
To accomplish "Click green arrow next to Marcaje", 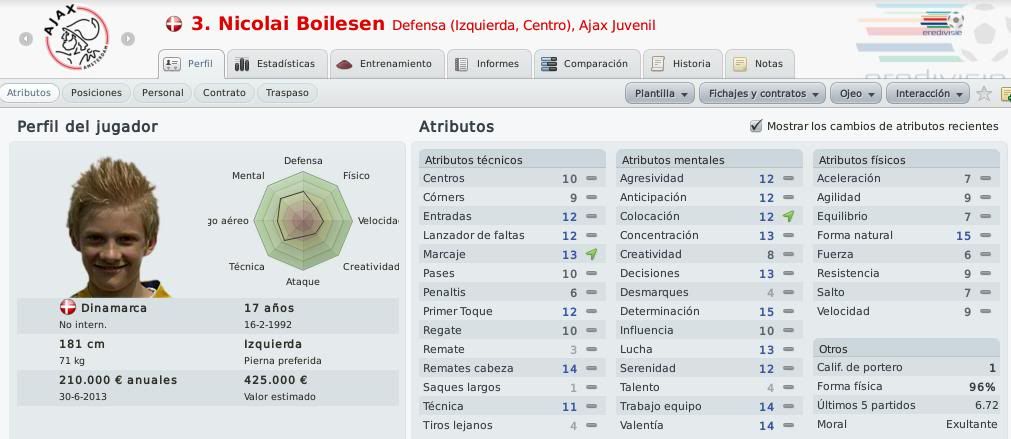I will (591, 255).
